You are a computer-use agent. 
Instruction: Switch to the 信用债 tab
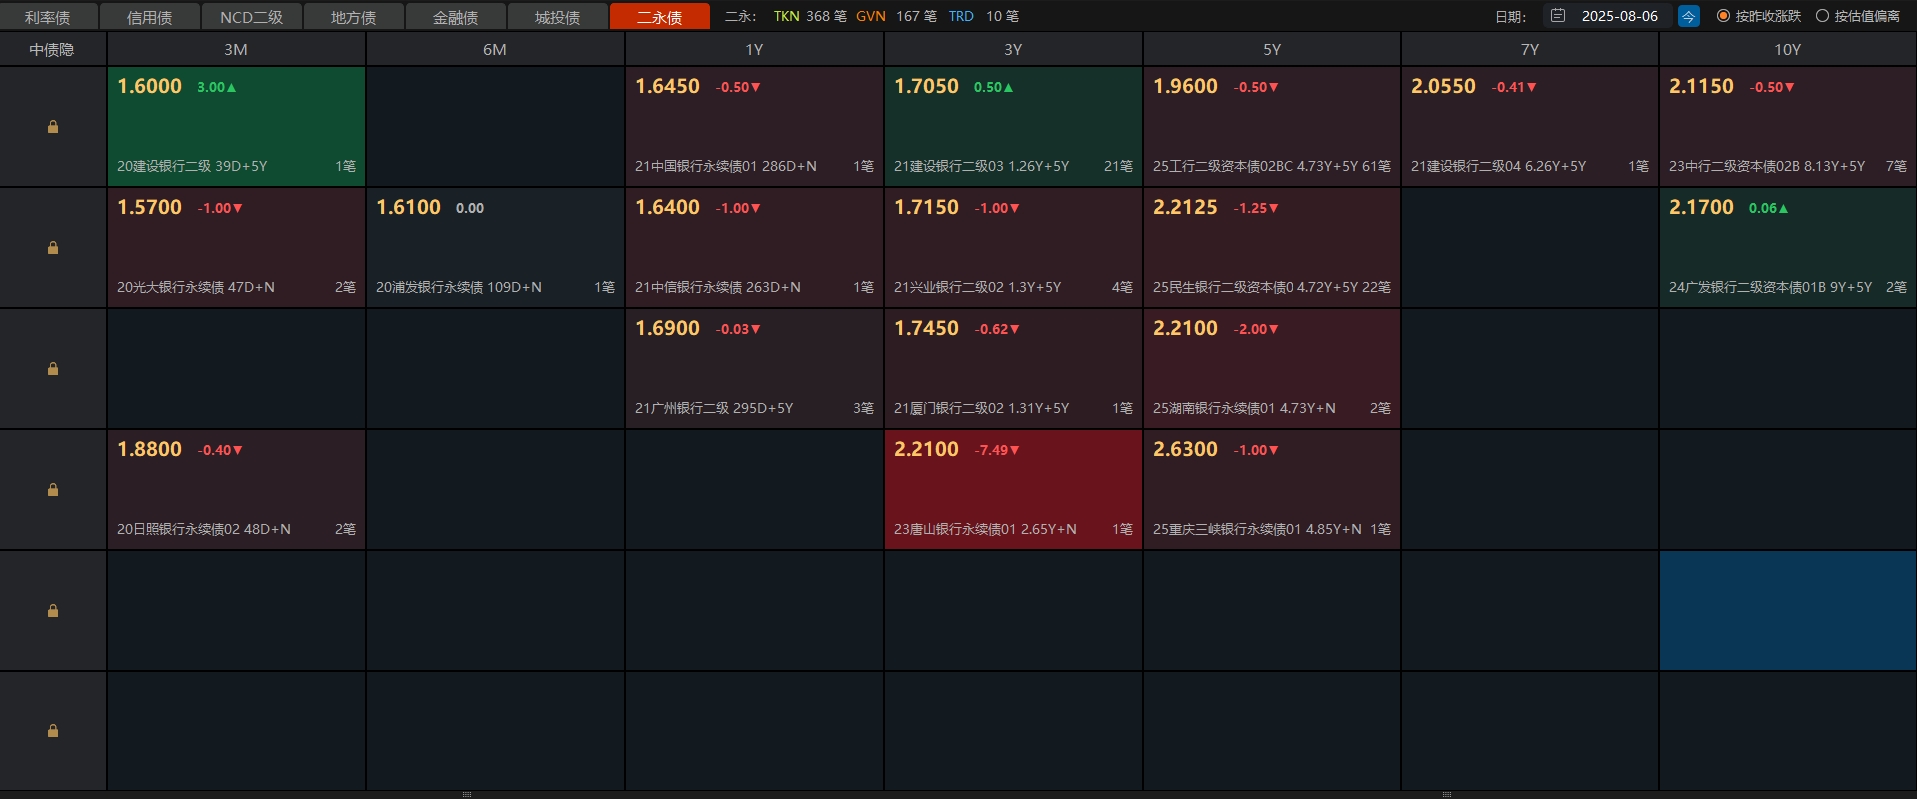[x=150, y=17]
